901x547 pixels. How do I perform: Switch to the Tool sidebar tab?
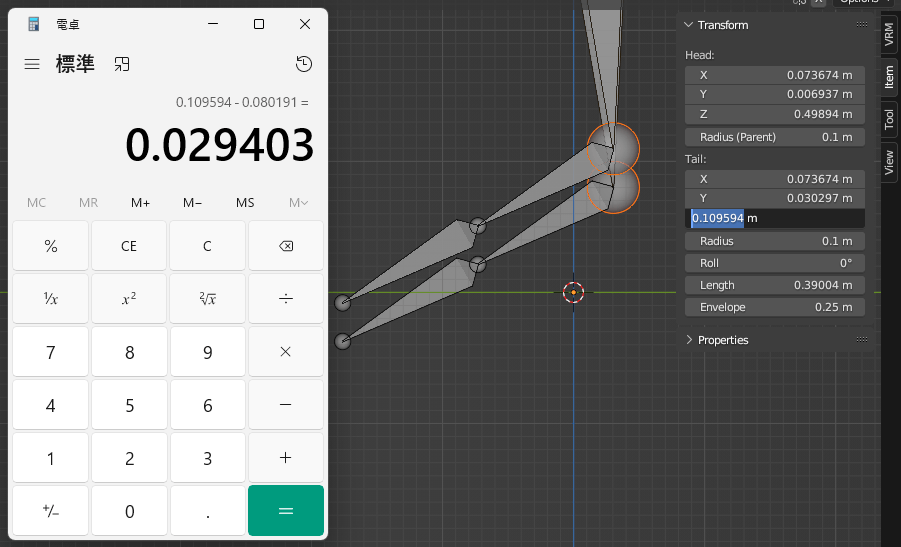click(889, 120)
